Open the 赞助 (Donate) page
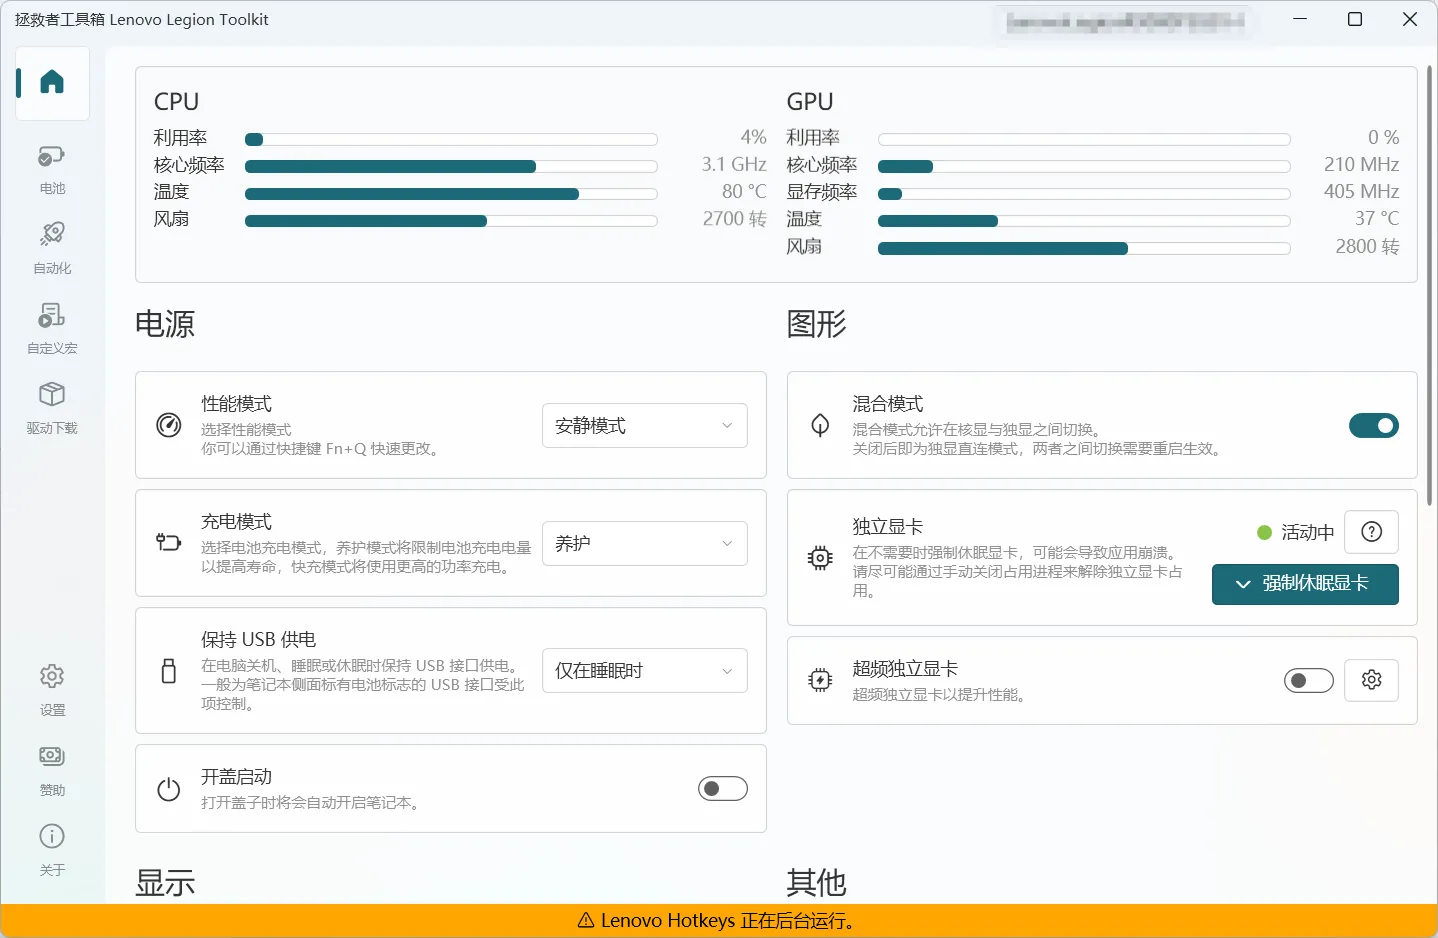Screen dimensions: 1438x938 52,769
